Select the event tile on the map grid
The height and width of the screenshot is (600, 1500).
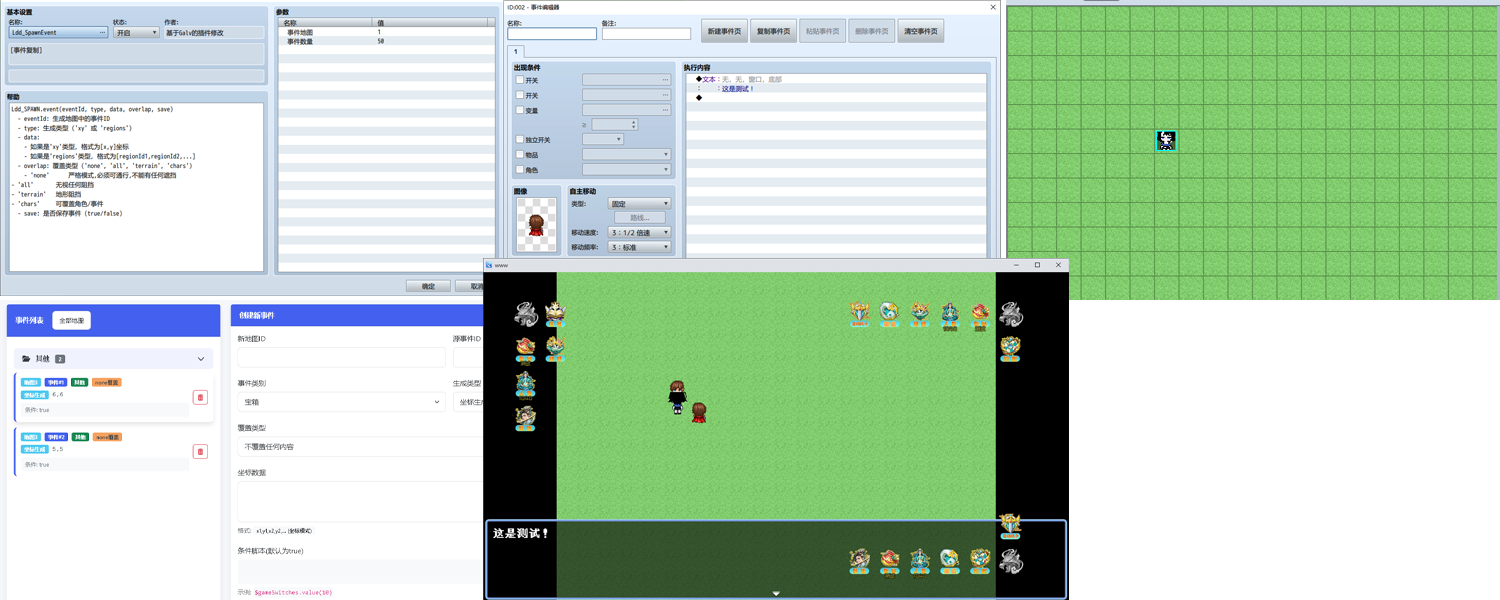[1166, 140]
